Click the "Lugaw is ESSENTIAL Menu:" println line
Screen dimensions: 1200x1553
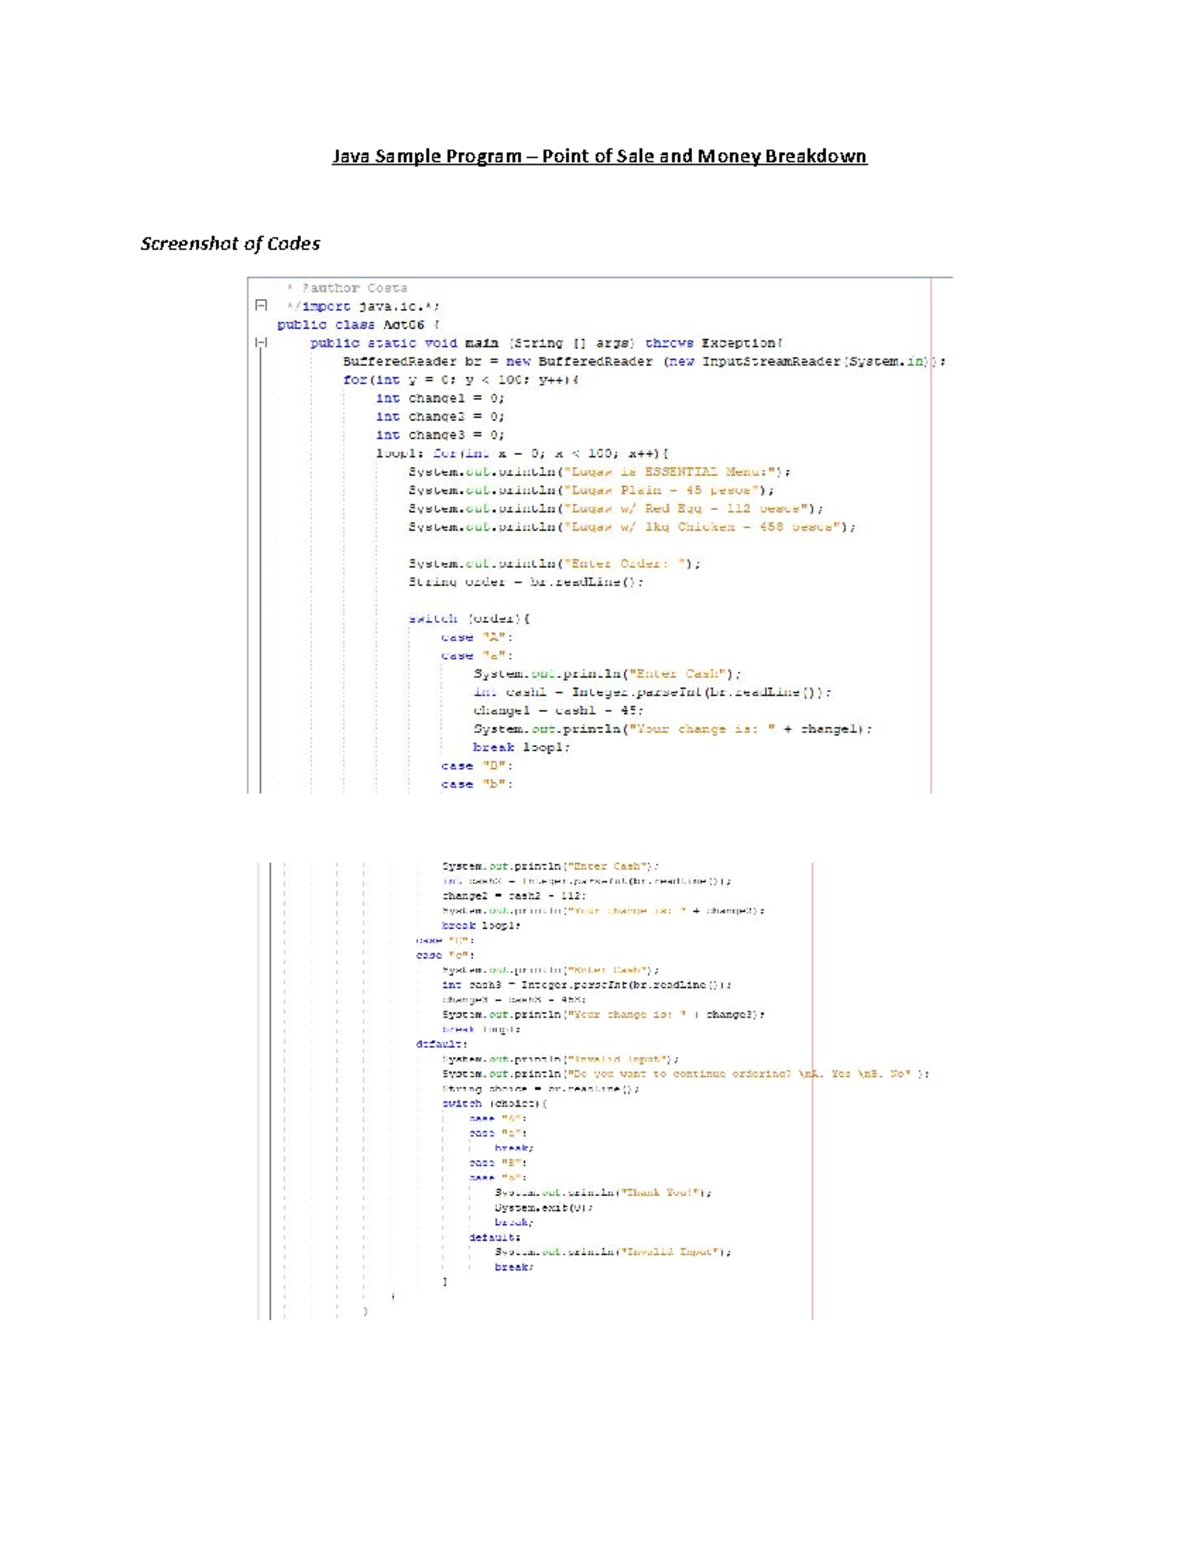click(600, 472)
